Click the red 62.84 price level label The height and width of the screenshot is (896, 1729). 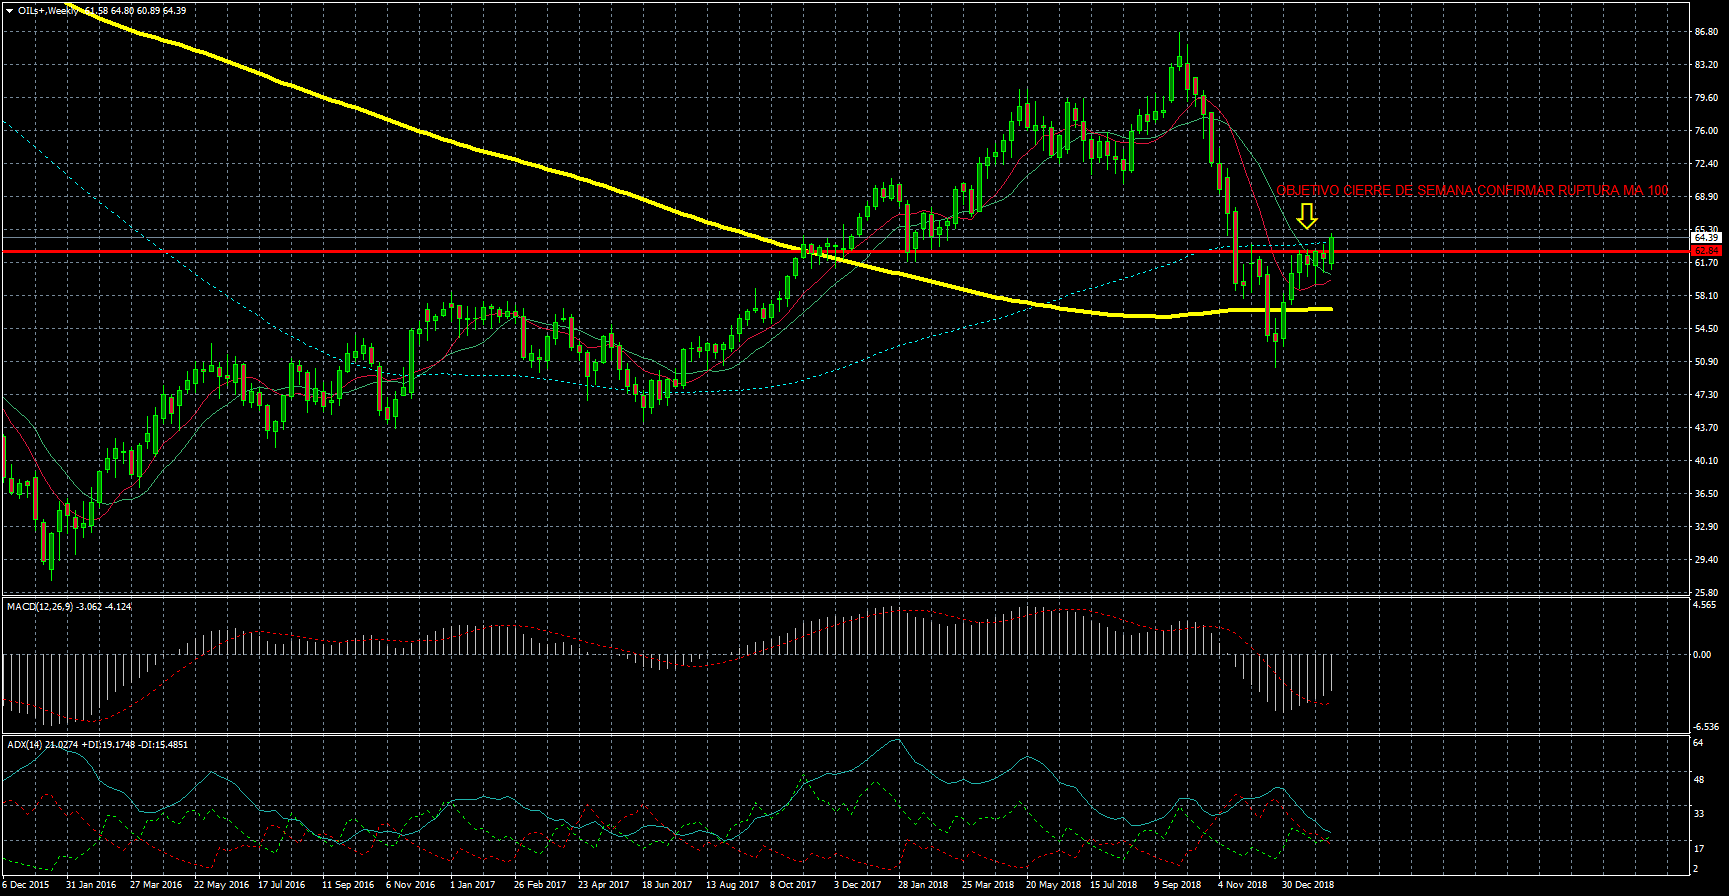click(1705, 251)
